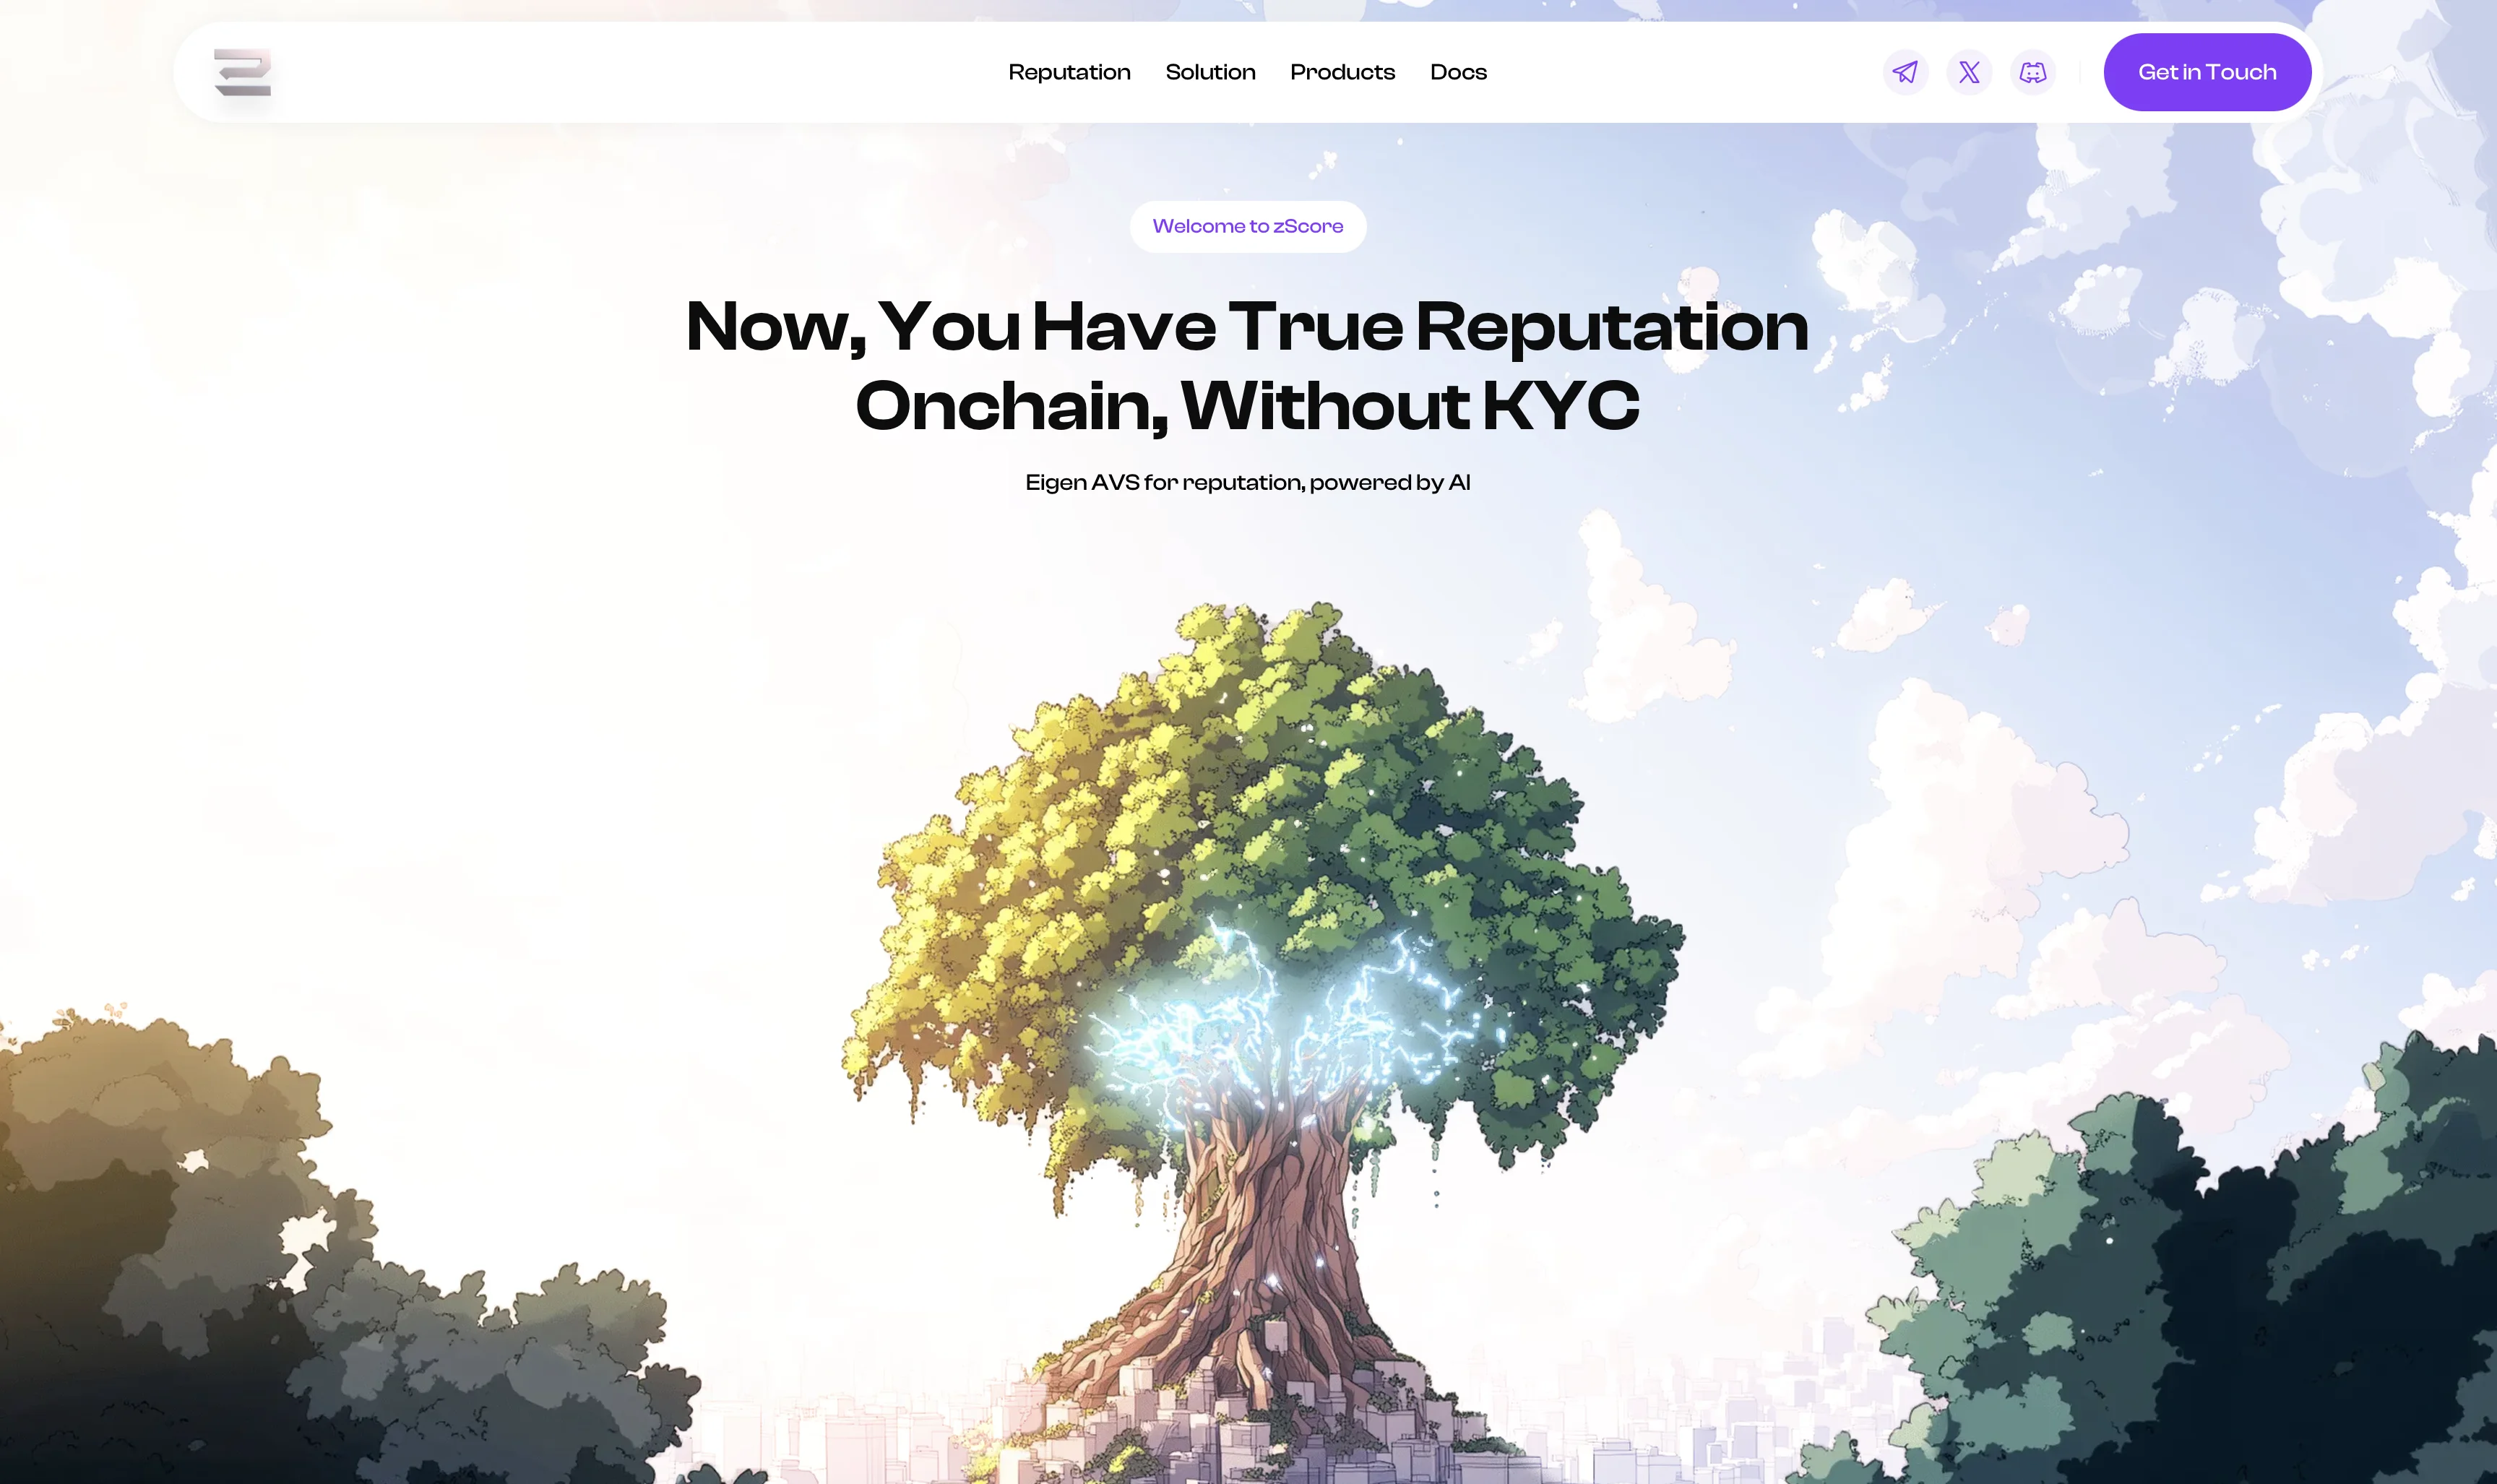Click the zScore logo in the navbar
2497x1484 pixels.
[x=242, y=72]
